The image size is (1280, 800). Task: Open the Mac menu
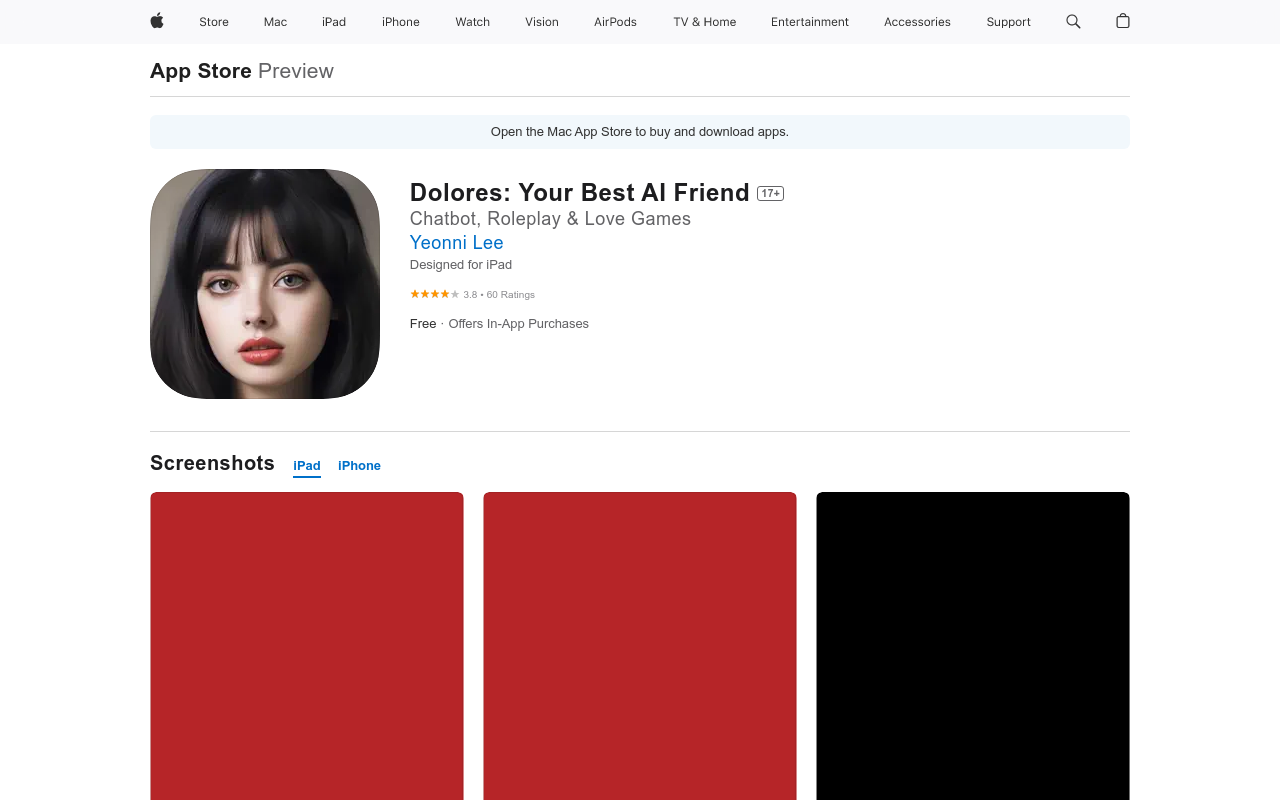tap(275, 22)
